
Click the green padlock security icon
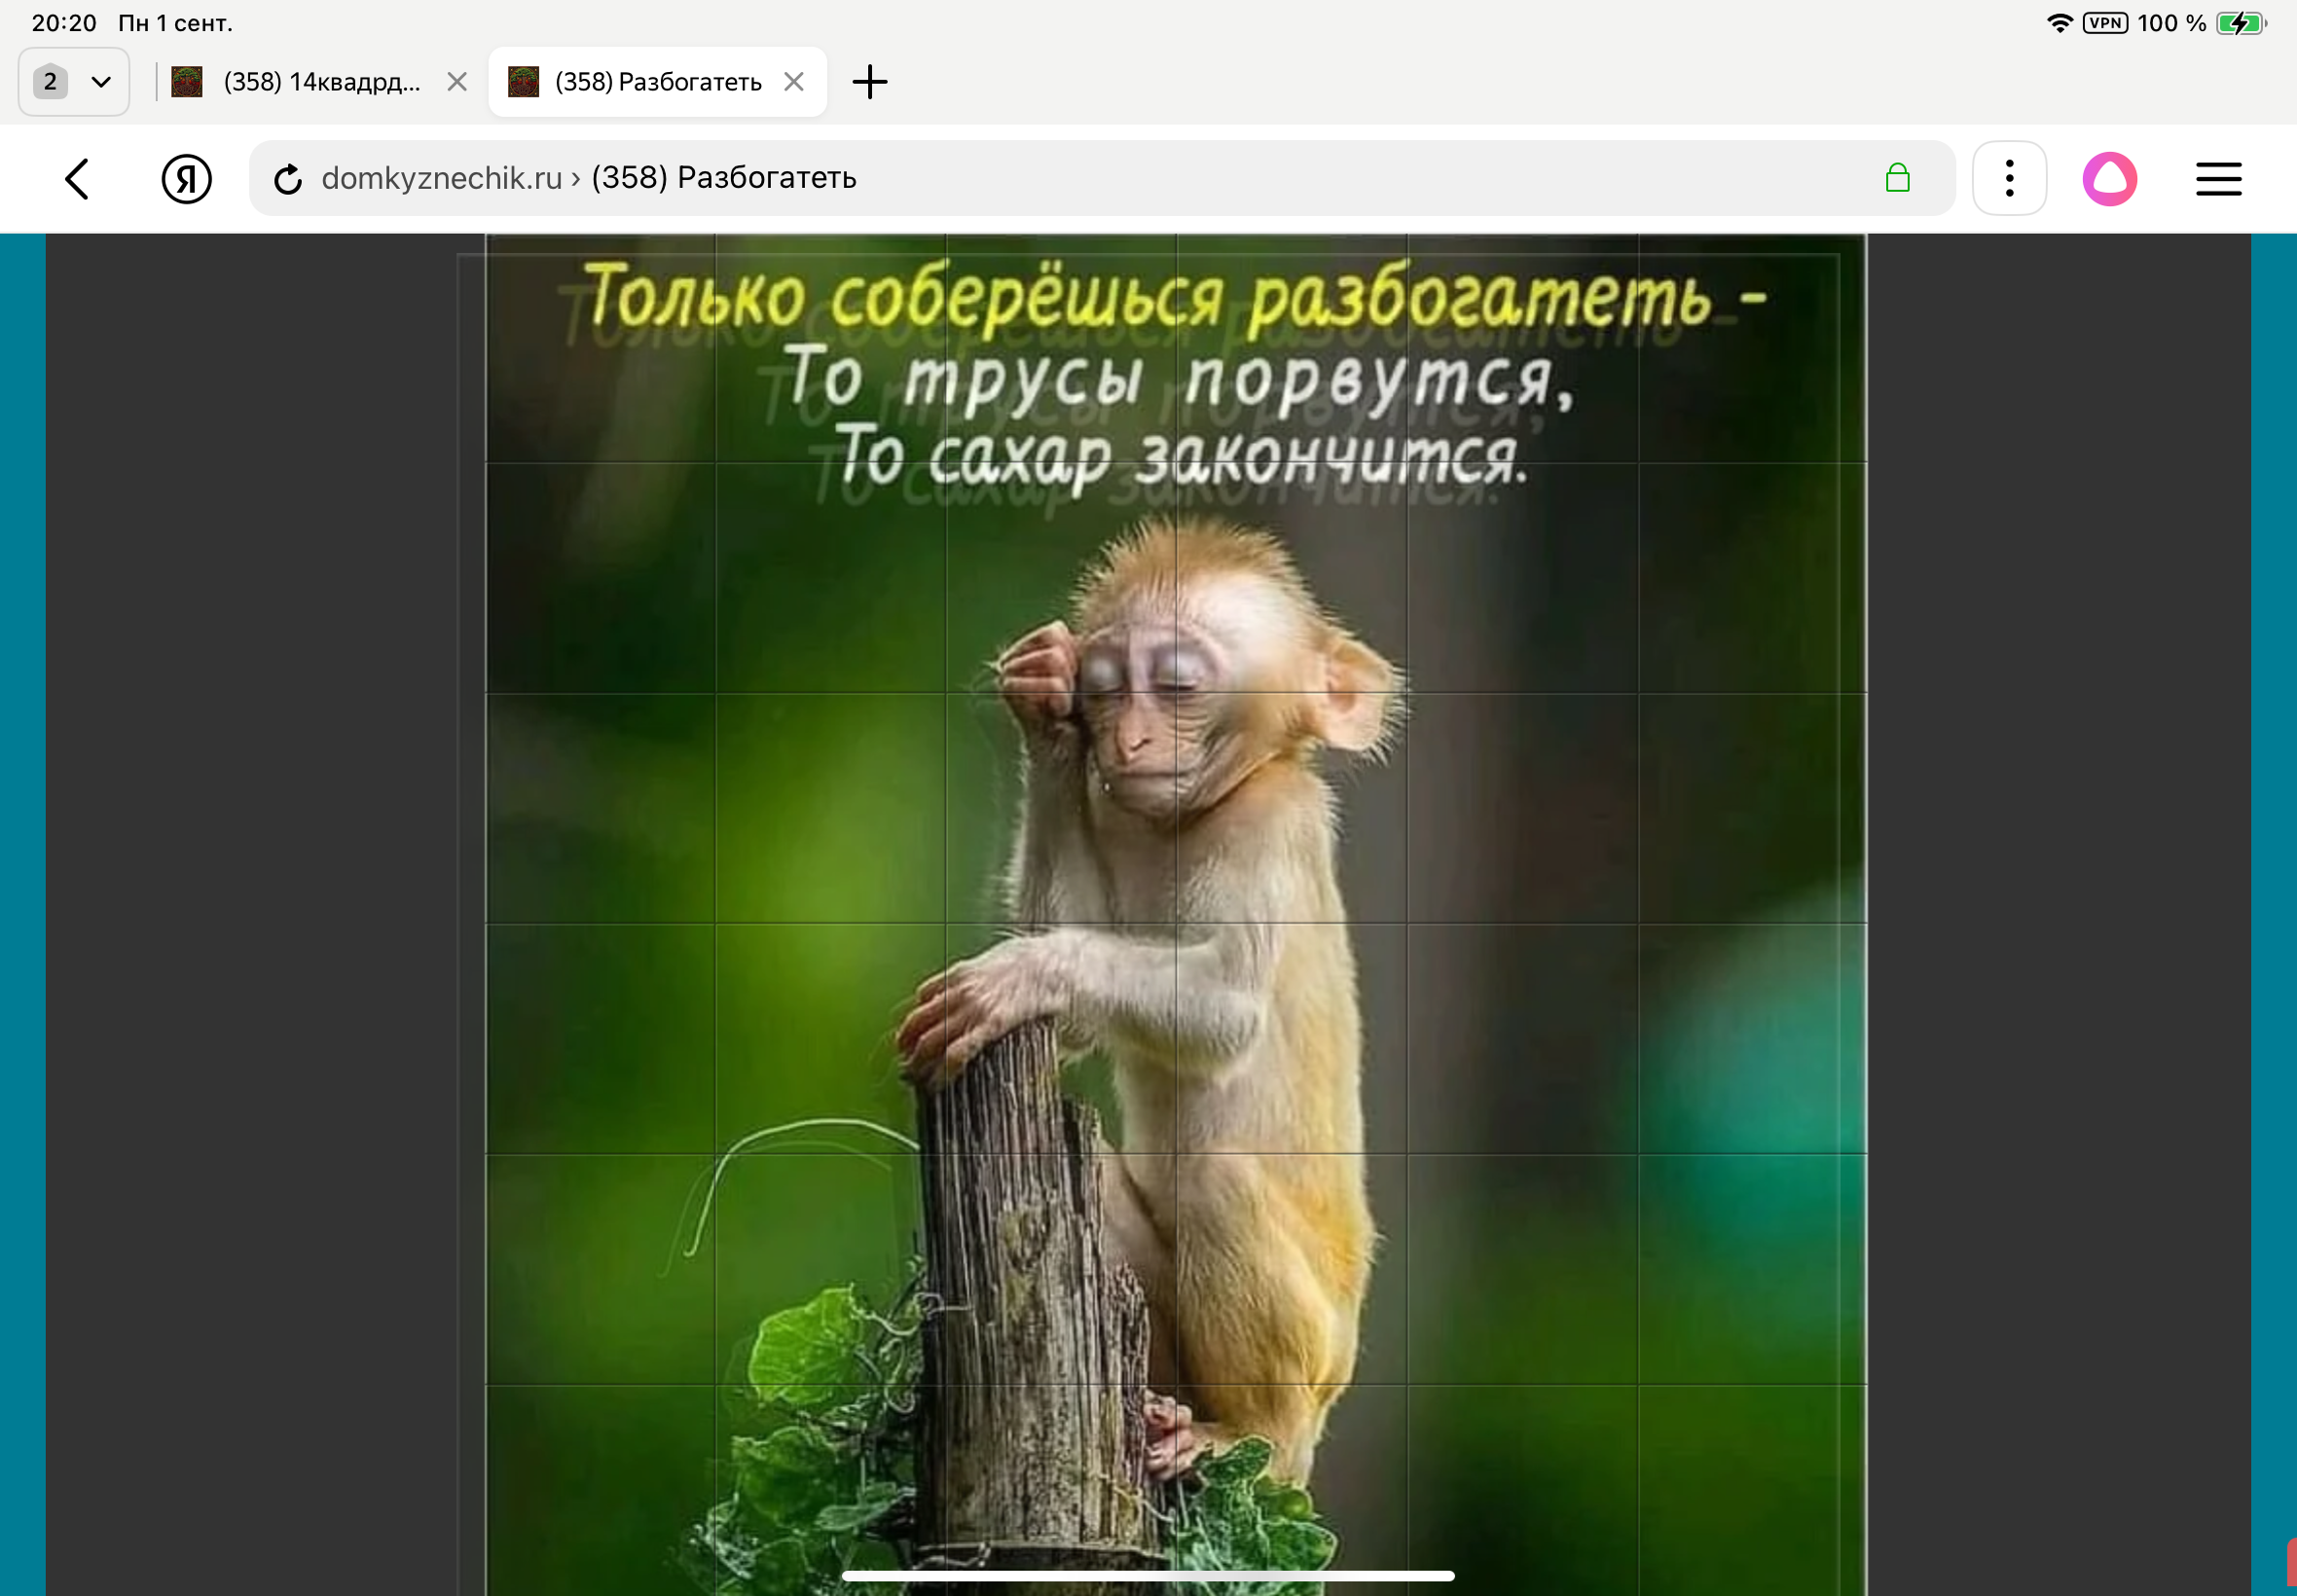[1897, 178]
